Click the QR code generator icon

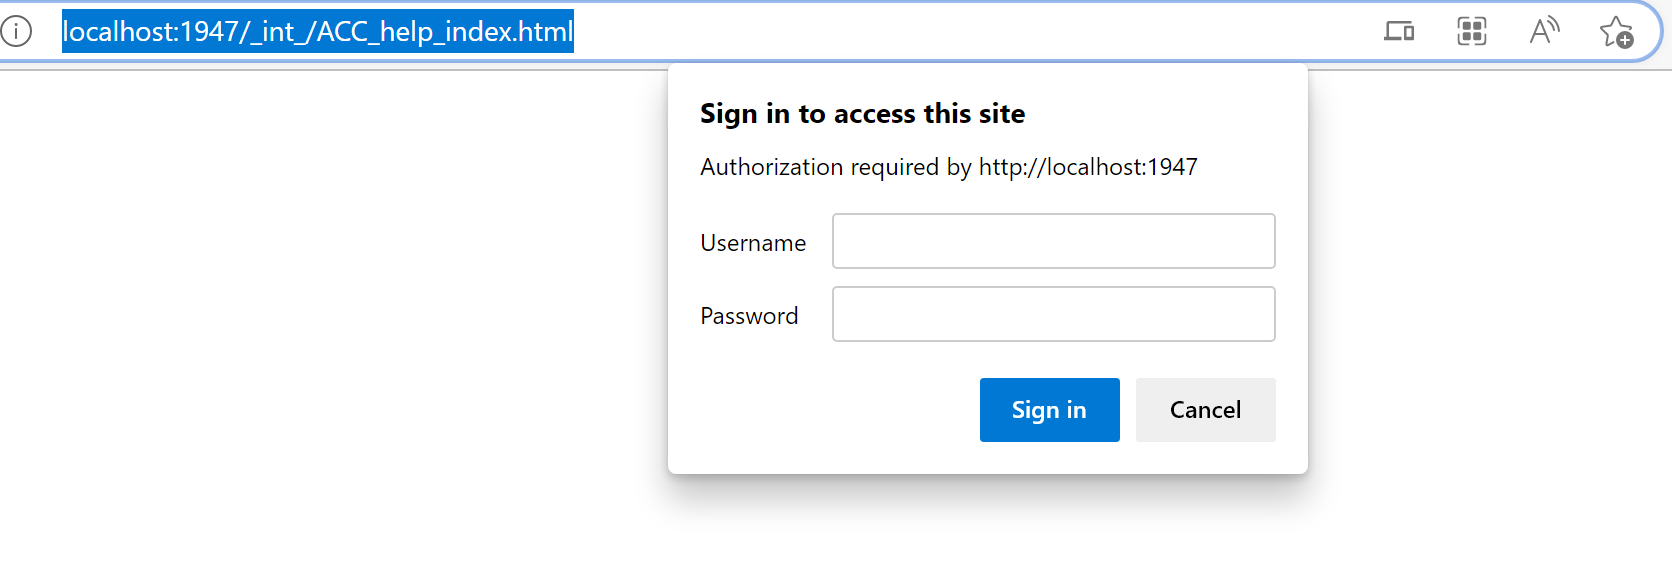[1471, 31]
